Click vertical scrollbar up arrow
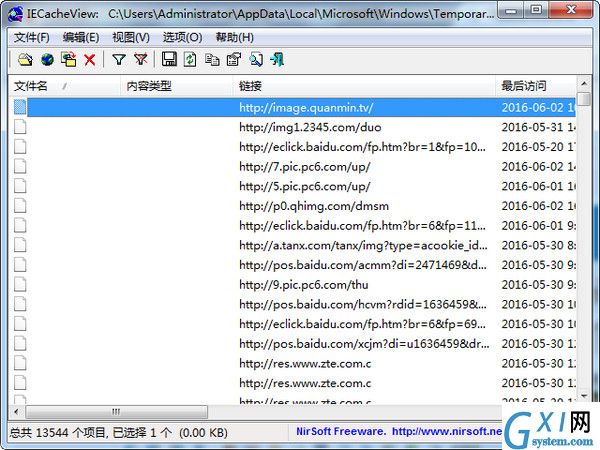Screen dimensions: 600x450 point(584,83)
